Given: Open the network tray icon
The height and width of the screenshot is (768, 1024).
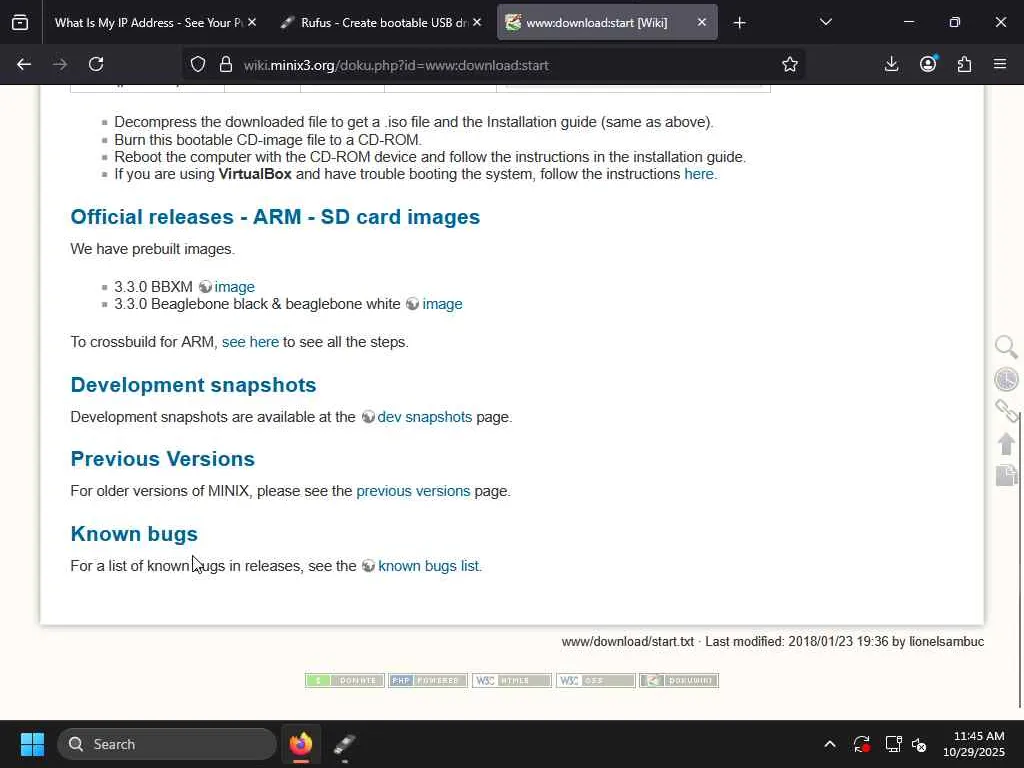Looking at the screenshot, I should point(893,744).
